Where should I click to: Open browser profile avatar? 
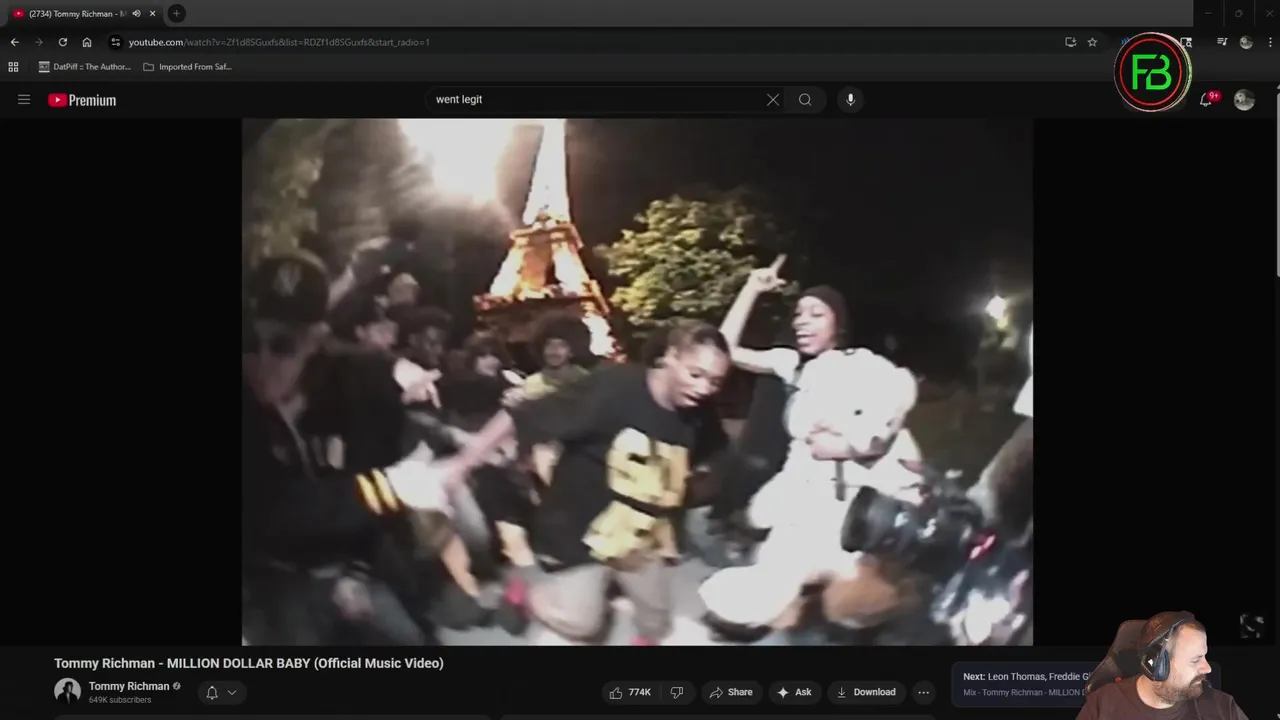[x=1246, y=42]
